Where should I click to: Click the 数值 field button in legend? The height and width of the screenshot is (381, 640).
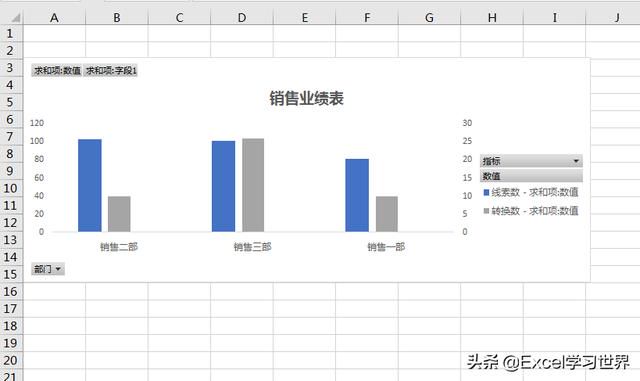point(531,176)
